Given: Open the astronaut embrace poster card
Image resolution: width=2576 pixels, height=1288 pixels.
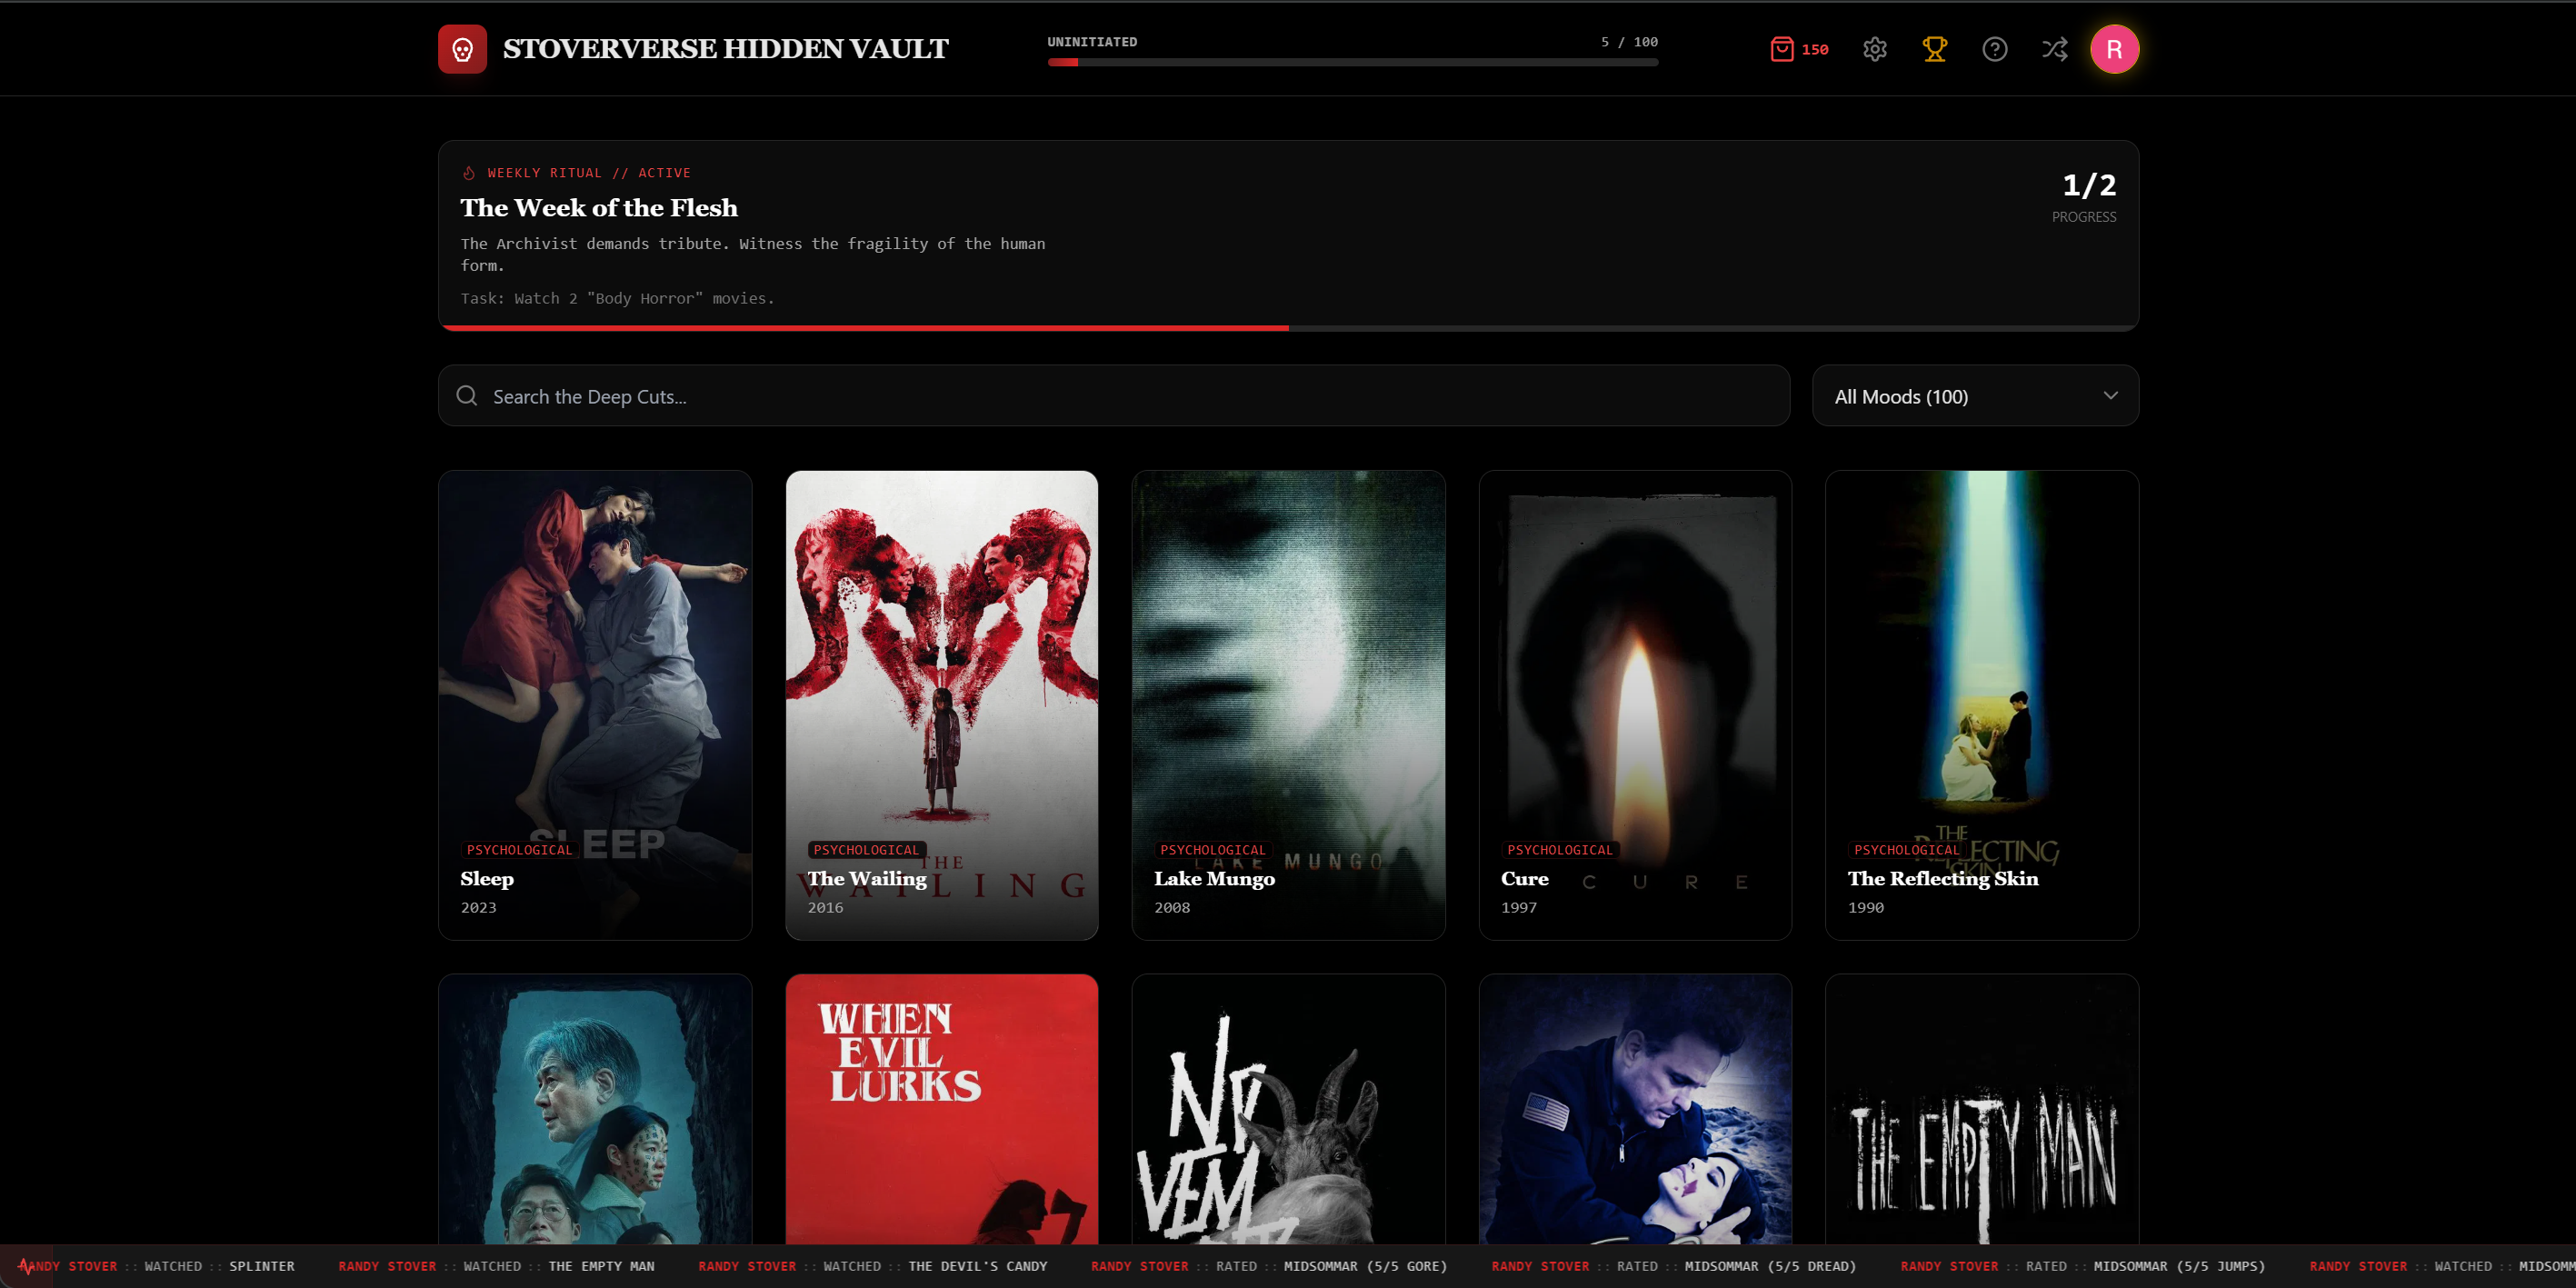Looking at the screenshot, I should tap(1635, 1109).
